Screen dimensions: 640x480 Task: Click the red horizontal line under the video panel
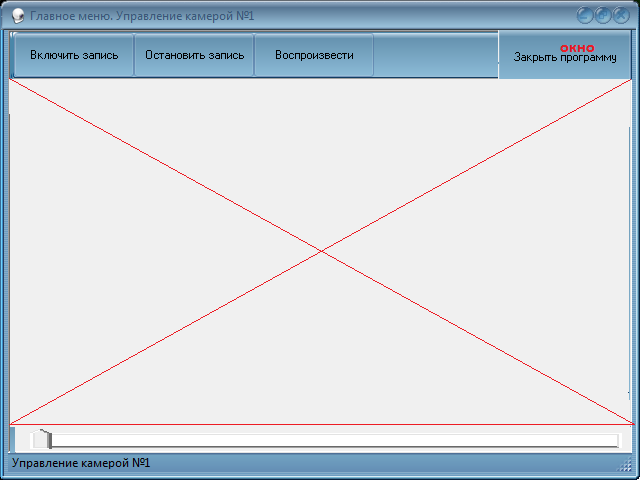[x=320, y=424]
